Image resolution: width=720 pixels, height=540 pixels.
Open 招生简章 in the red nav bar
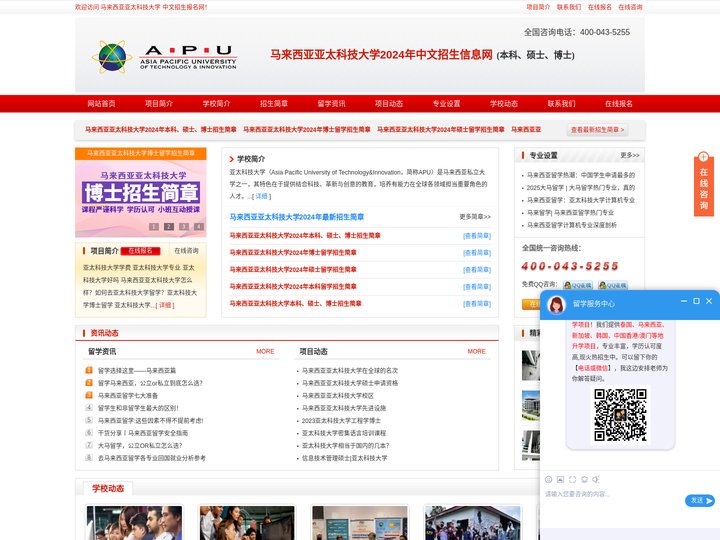coord(274,104)
